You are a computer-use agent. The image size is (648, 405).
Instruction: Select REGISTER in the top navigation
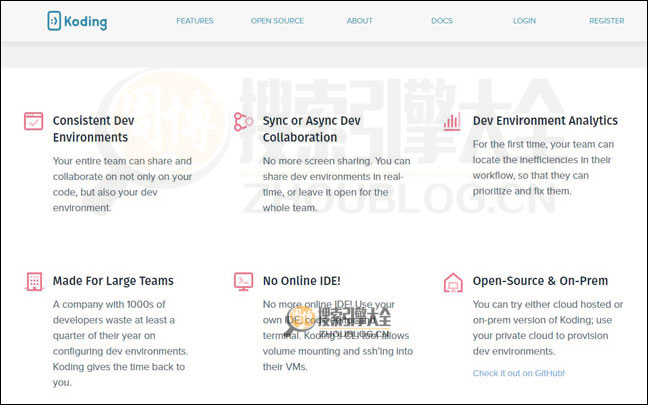coord(606,21)
